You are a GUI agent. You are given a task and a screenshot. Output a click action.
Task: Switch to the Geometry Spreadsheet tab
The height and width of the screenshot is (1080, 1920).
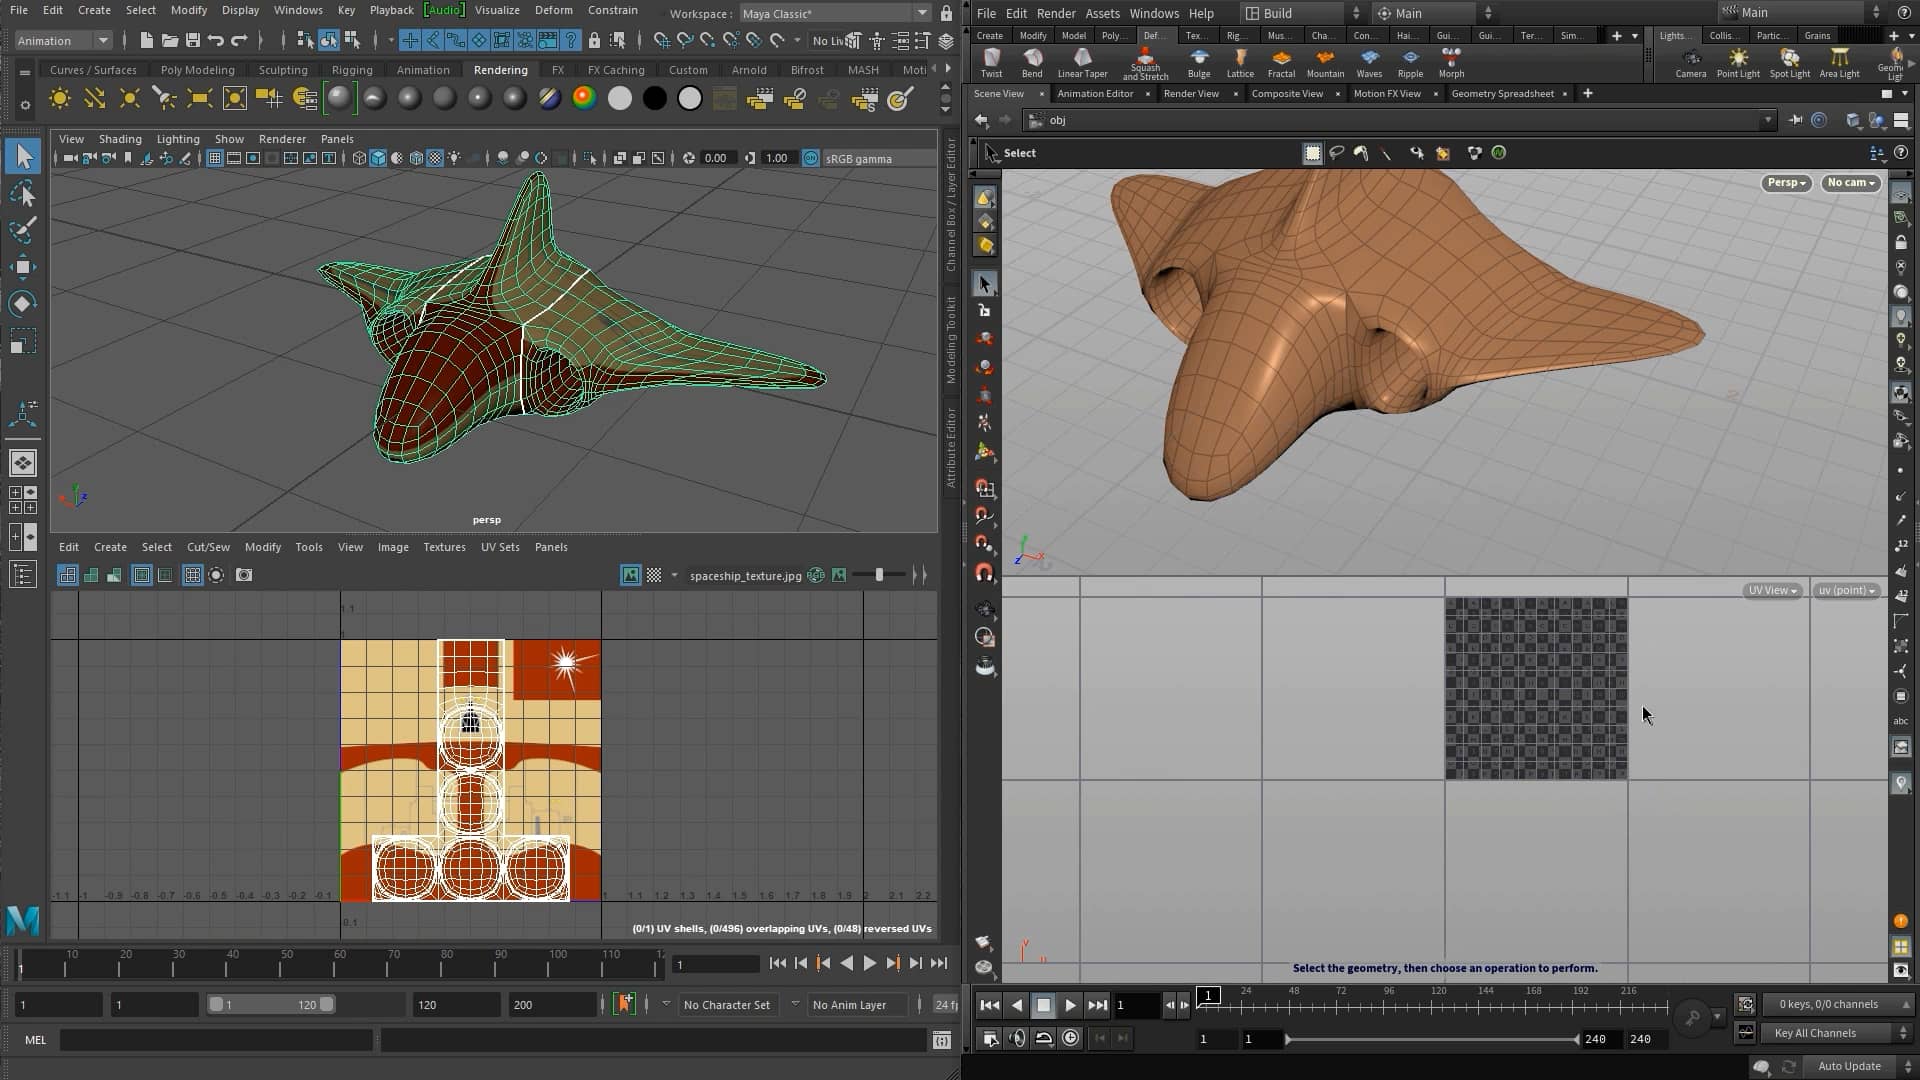(x=1505, y=93)
